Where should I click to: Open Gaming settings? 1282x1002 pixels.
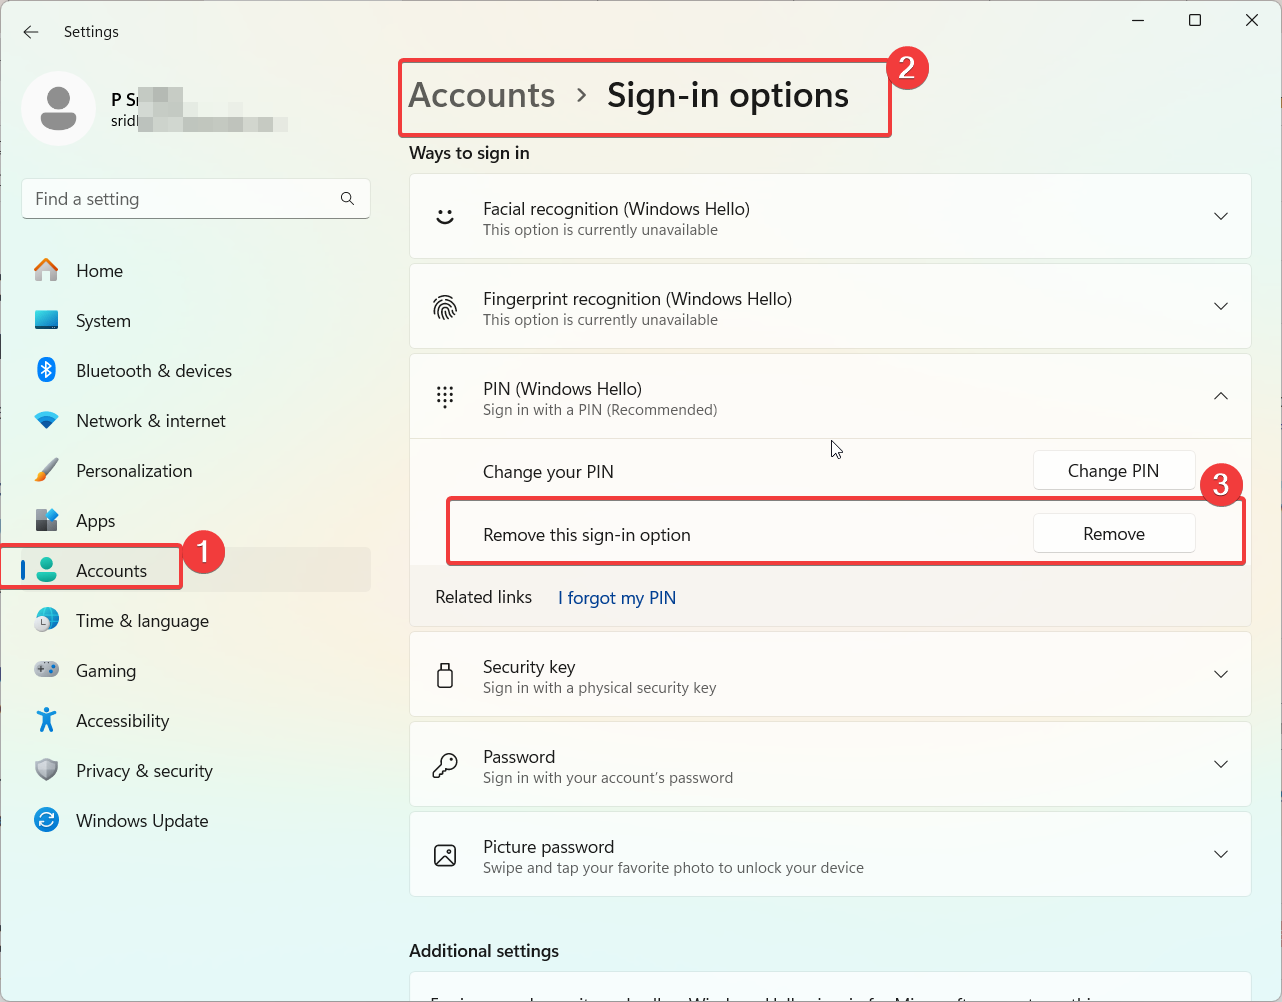coord(106,670)
